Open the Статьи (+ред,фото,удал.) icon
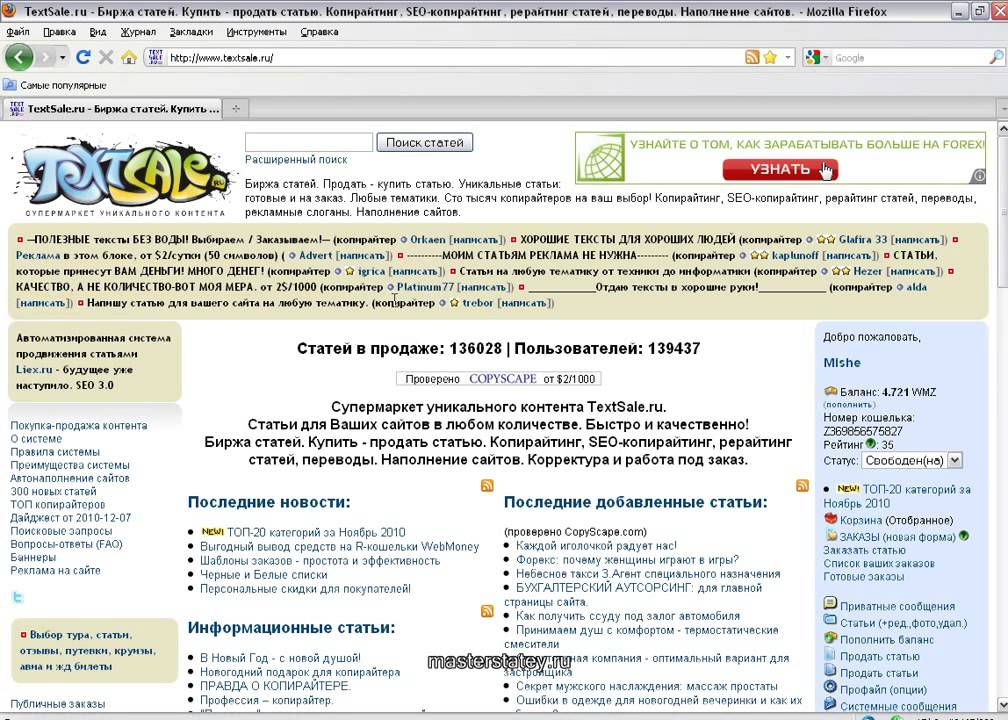1008x720 pixels. click(x=831, y=620)
